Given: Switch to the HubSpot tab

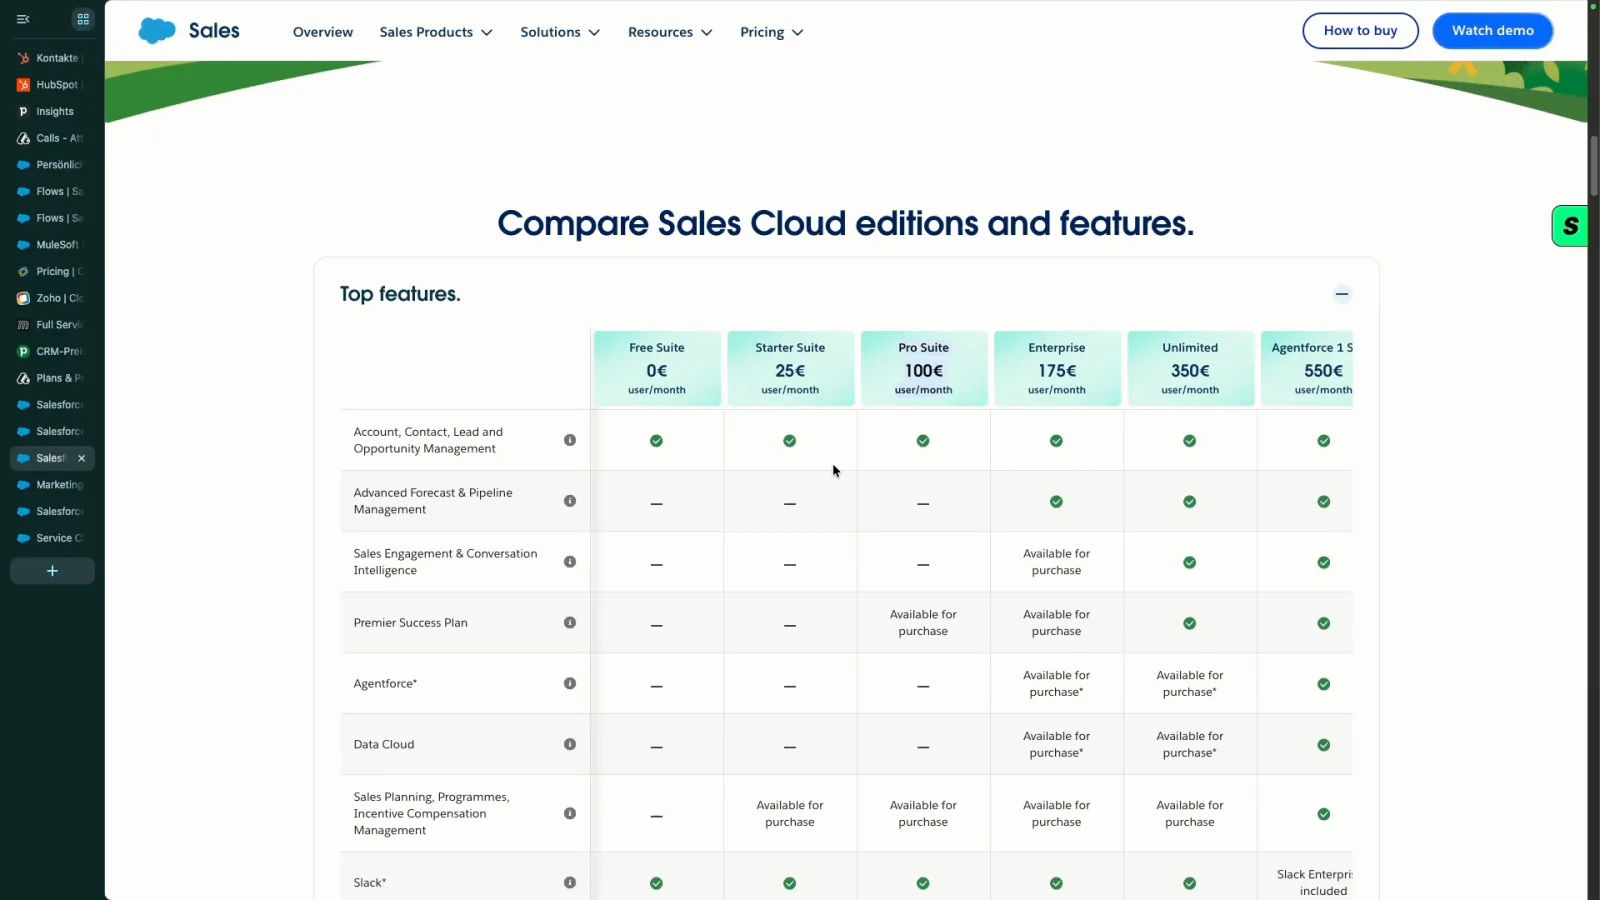Looking at the screenshot, I should (52, 85).
